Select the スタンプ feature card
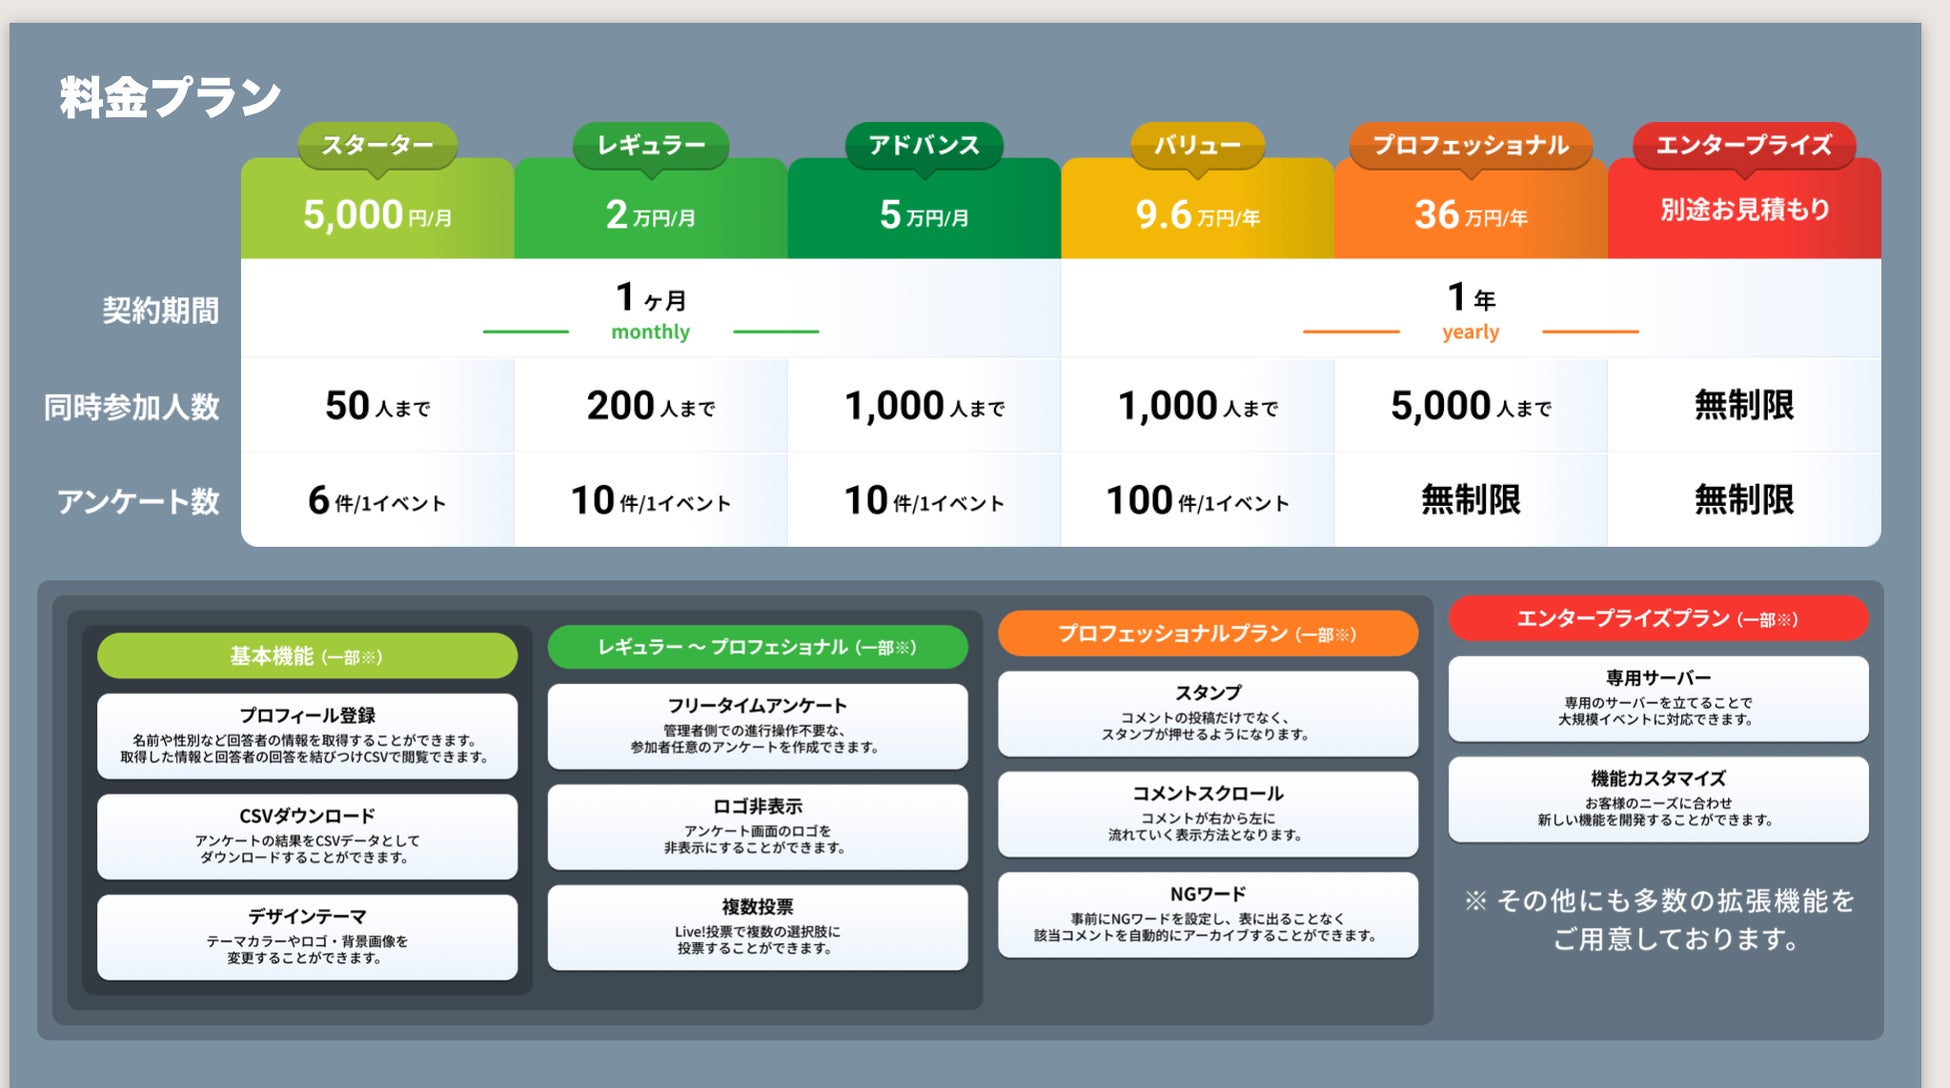 click(x=1207, y=712)
